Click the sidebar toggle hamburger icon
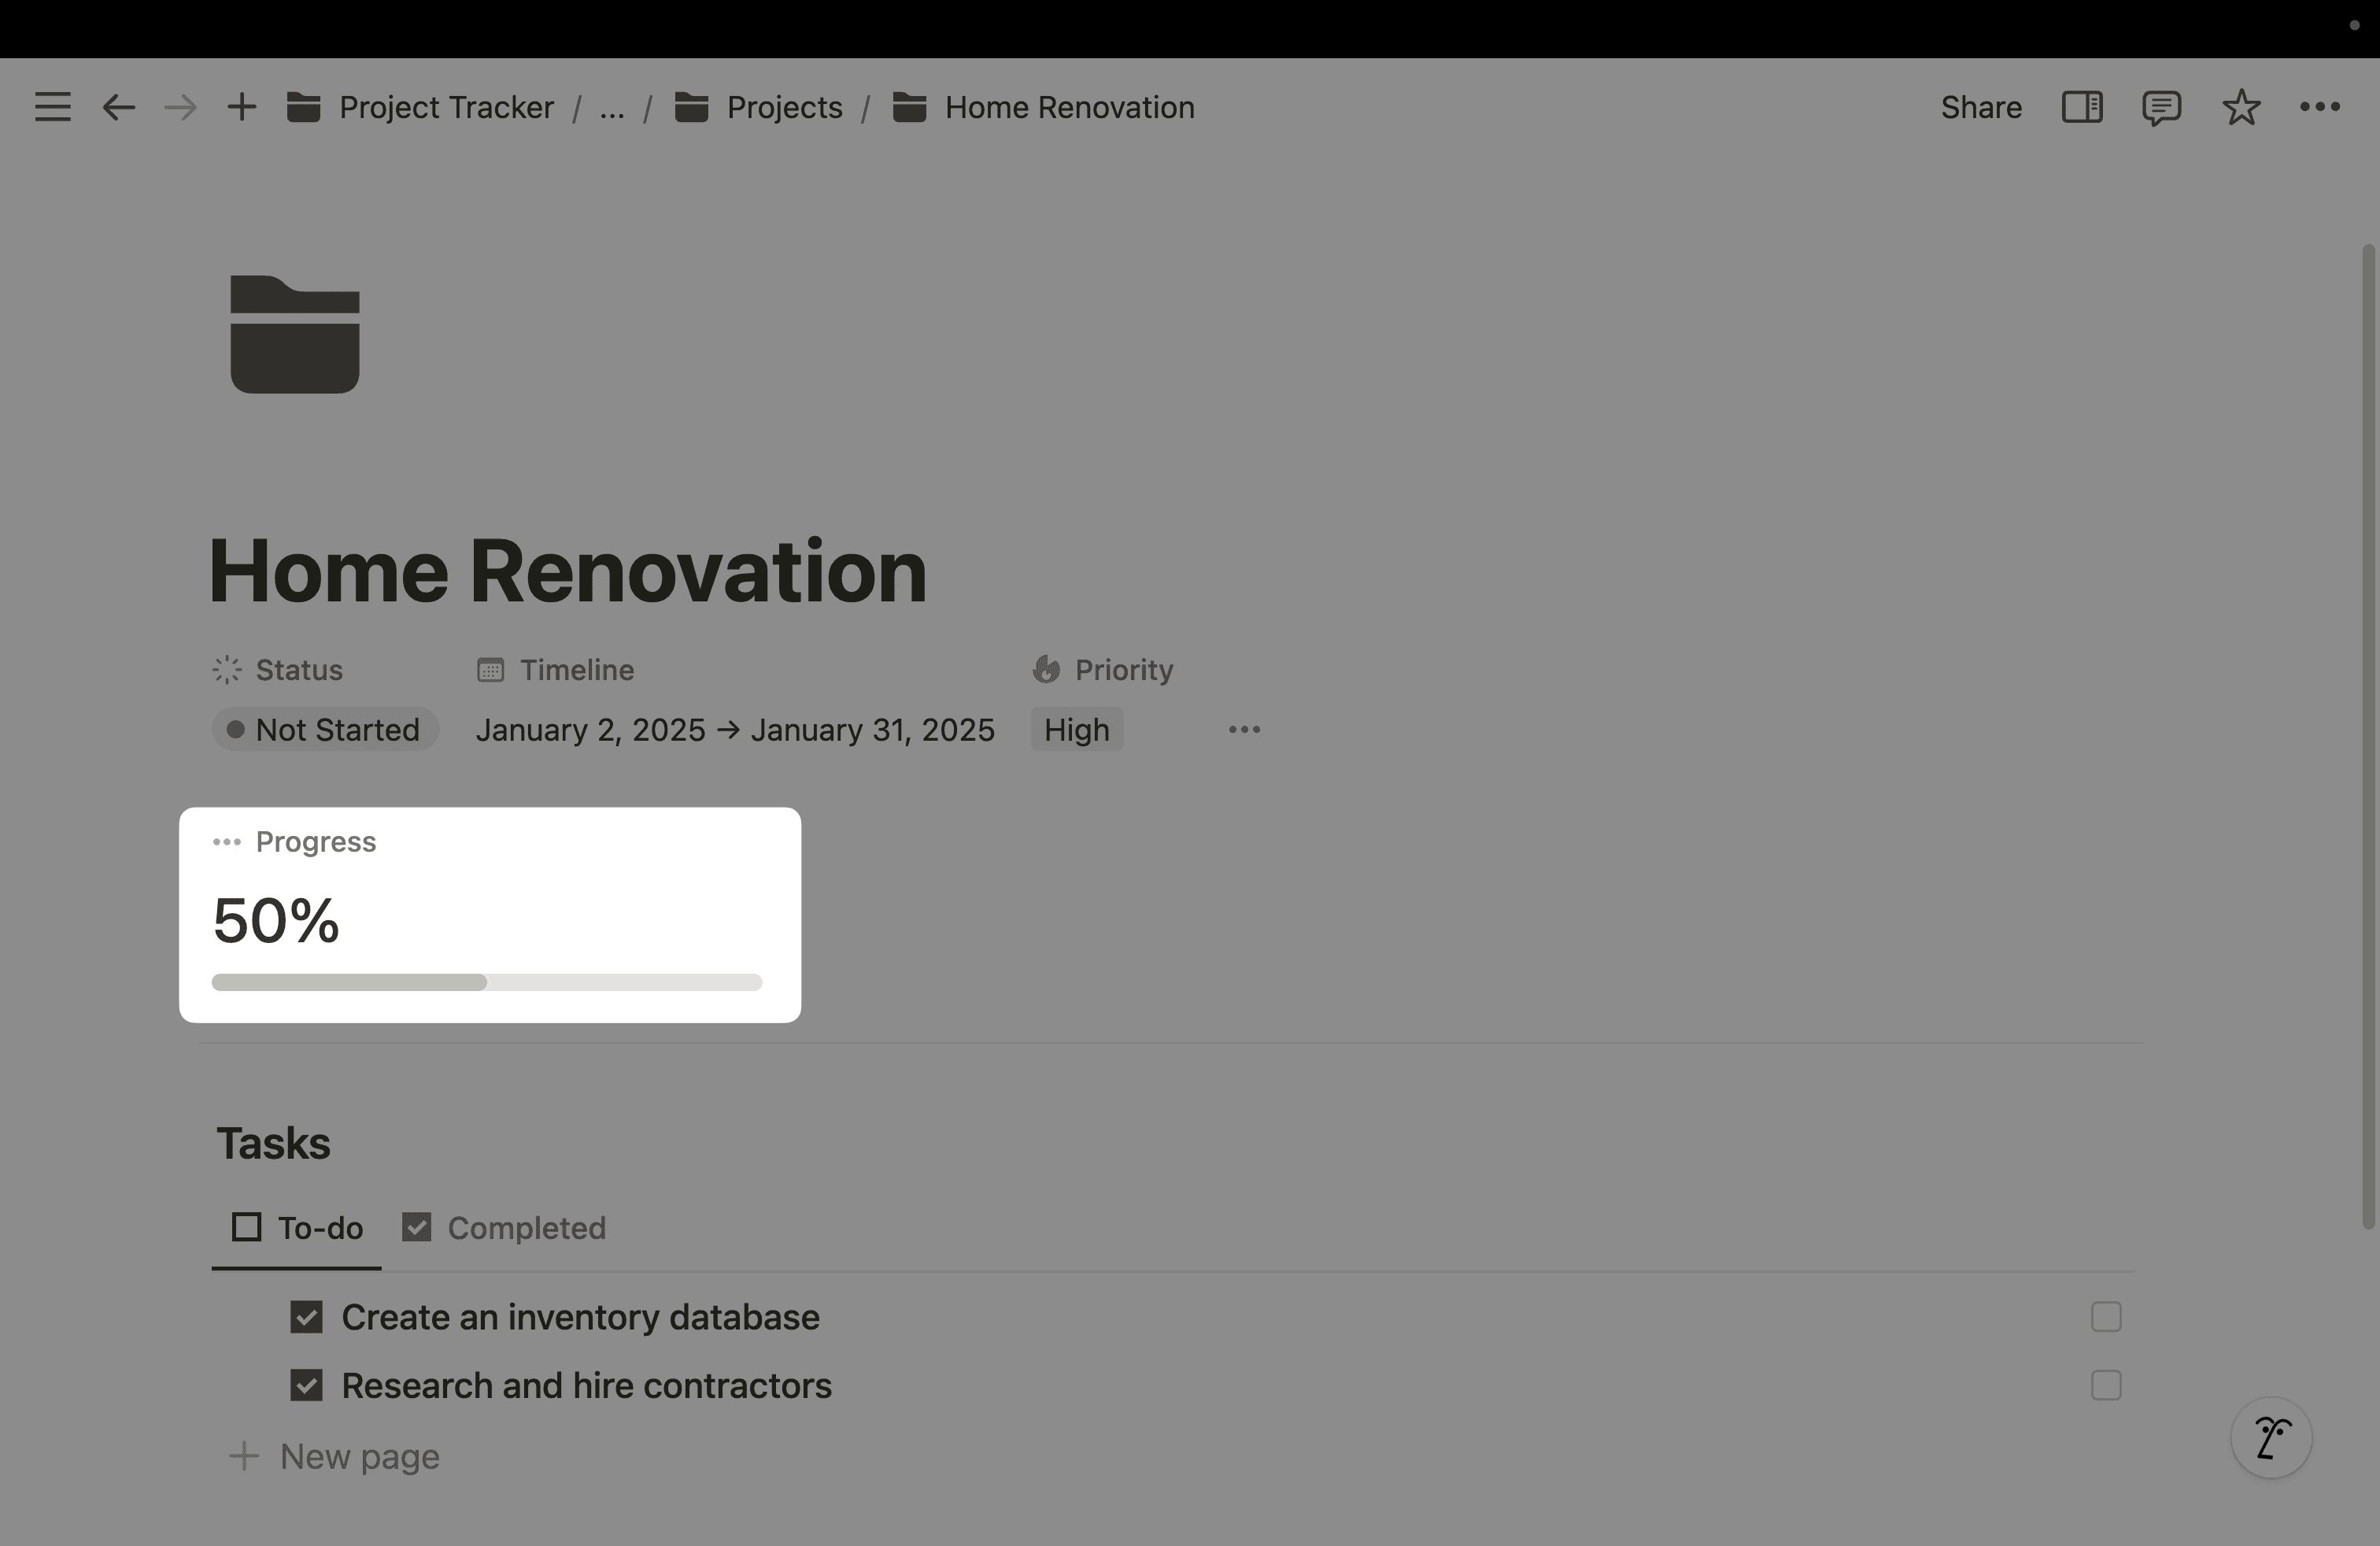This screenshot has width=2380, height=1546. click(52, 105)
